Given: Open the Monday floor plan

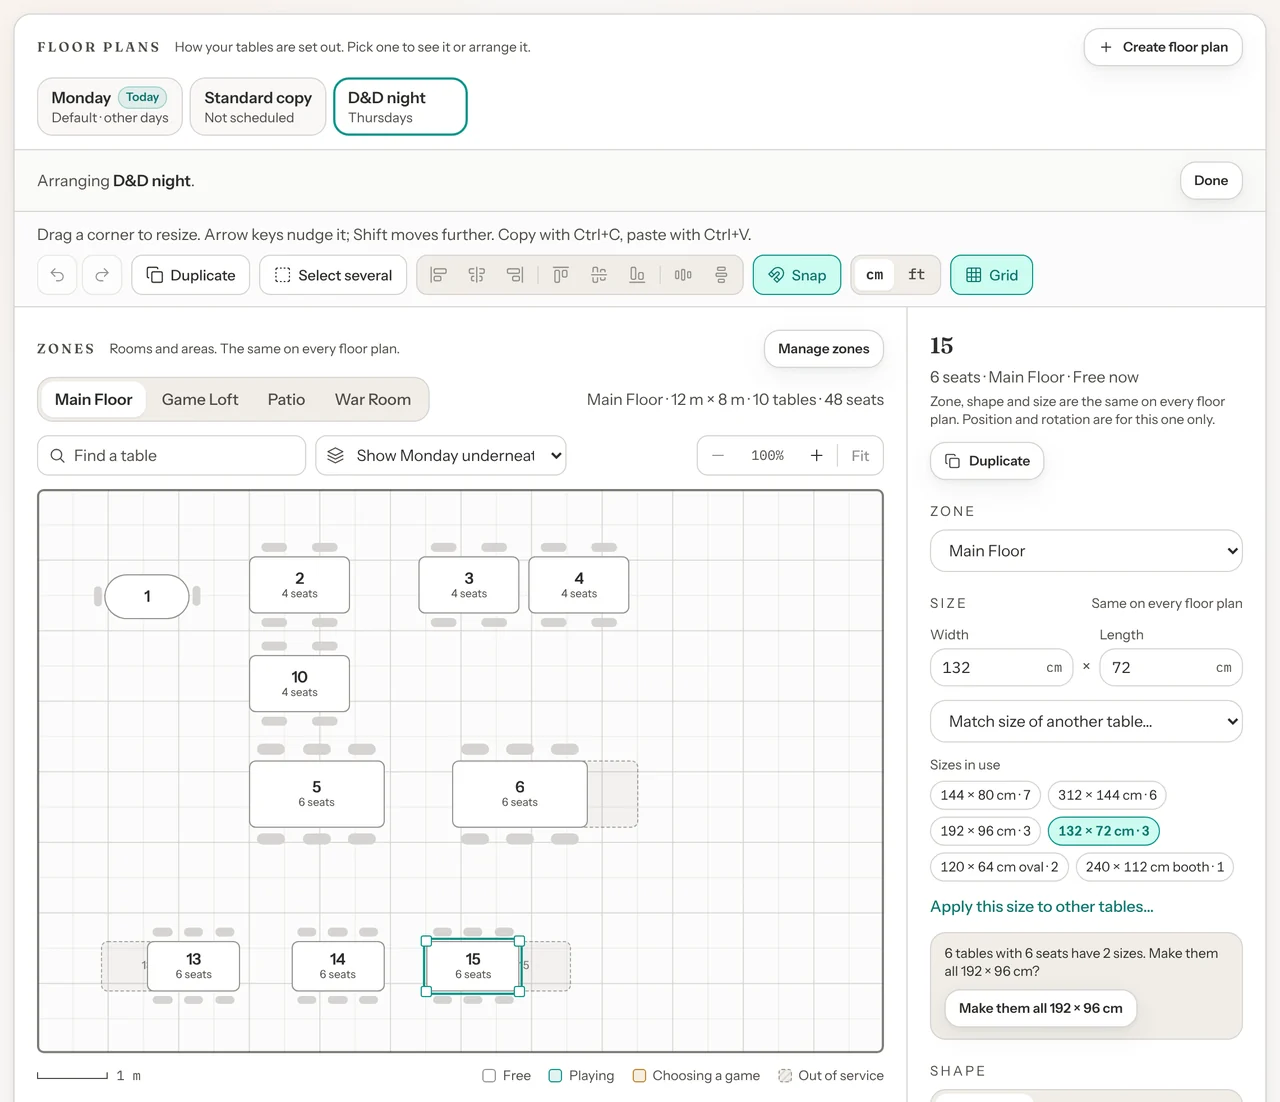Looking at the screenshot, I should [x=110, y=106].
